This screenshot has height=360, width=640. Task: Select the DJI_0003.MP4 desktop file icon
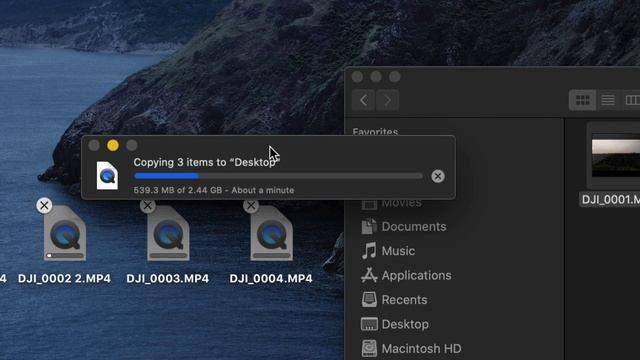[168, 233]
